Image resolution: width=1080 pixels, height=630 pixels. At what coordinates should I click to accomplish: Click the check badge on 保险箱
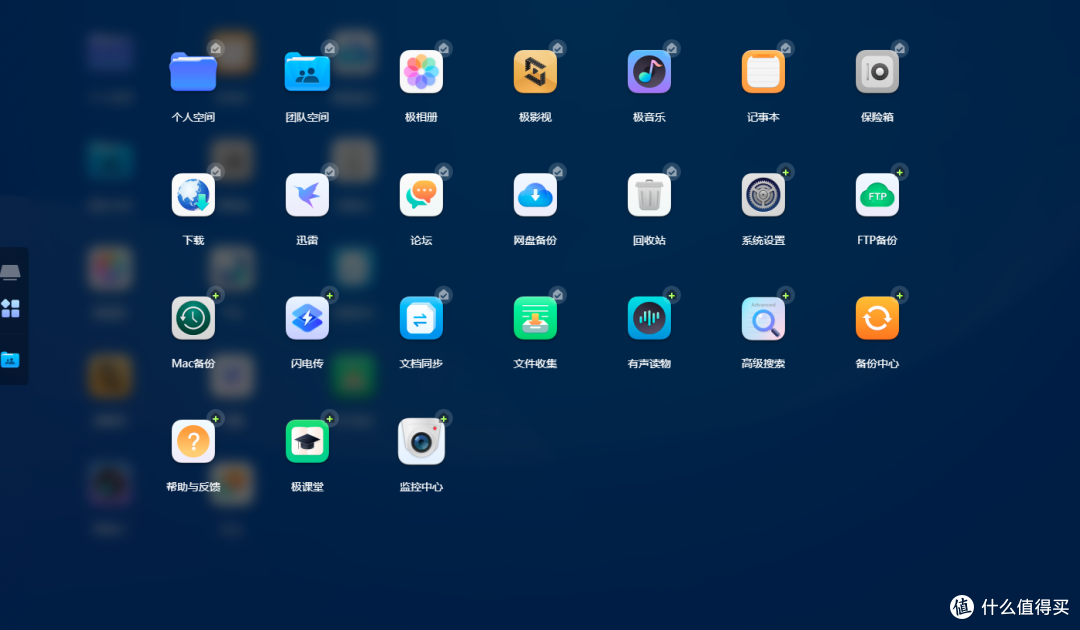click(900, 48)
